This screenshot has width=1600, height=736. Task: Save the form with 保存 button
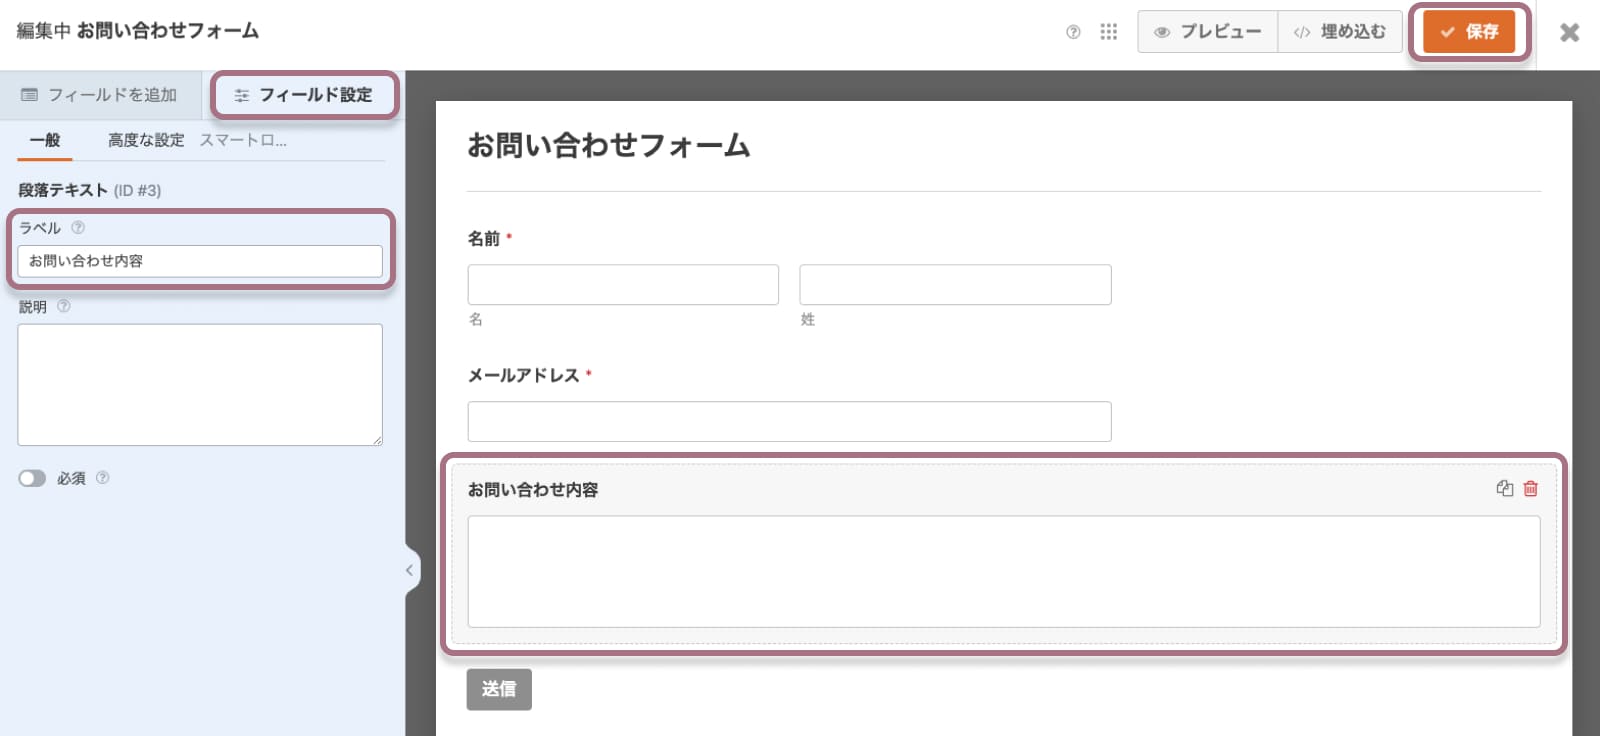(x=1469, y=32)
